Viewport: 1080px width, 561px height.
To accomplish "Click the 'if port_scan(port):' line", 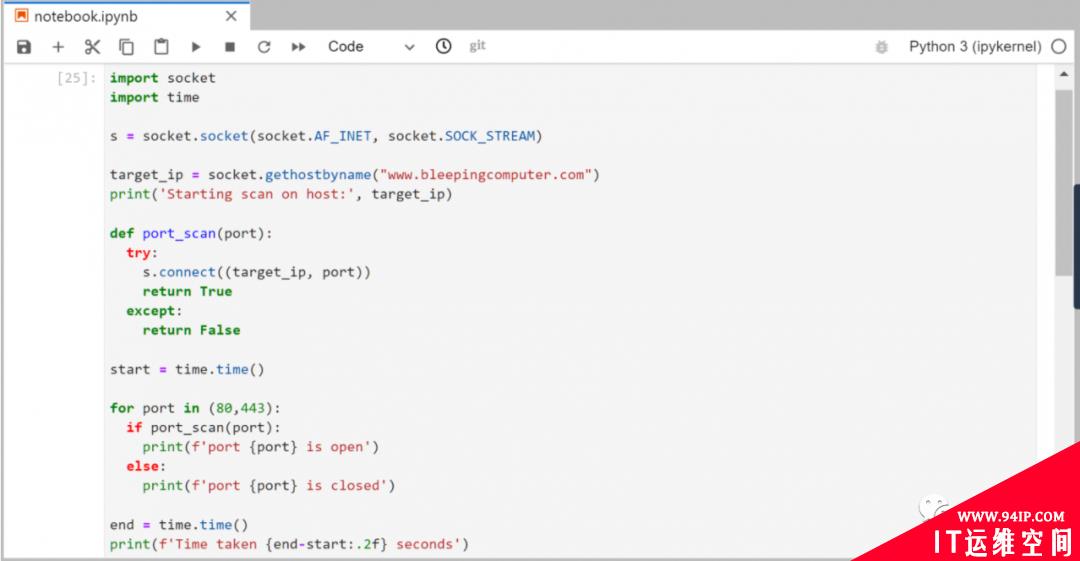I will (203, 427).
